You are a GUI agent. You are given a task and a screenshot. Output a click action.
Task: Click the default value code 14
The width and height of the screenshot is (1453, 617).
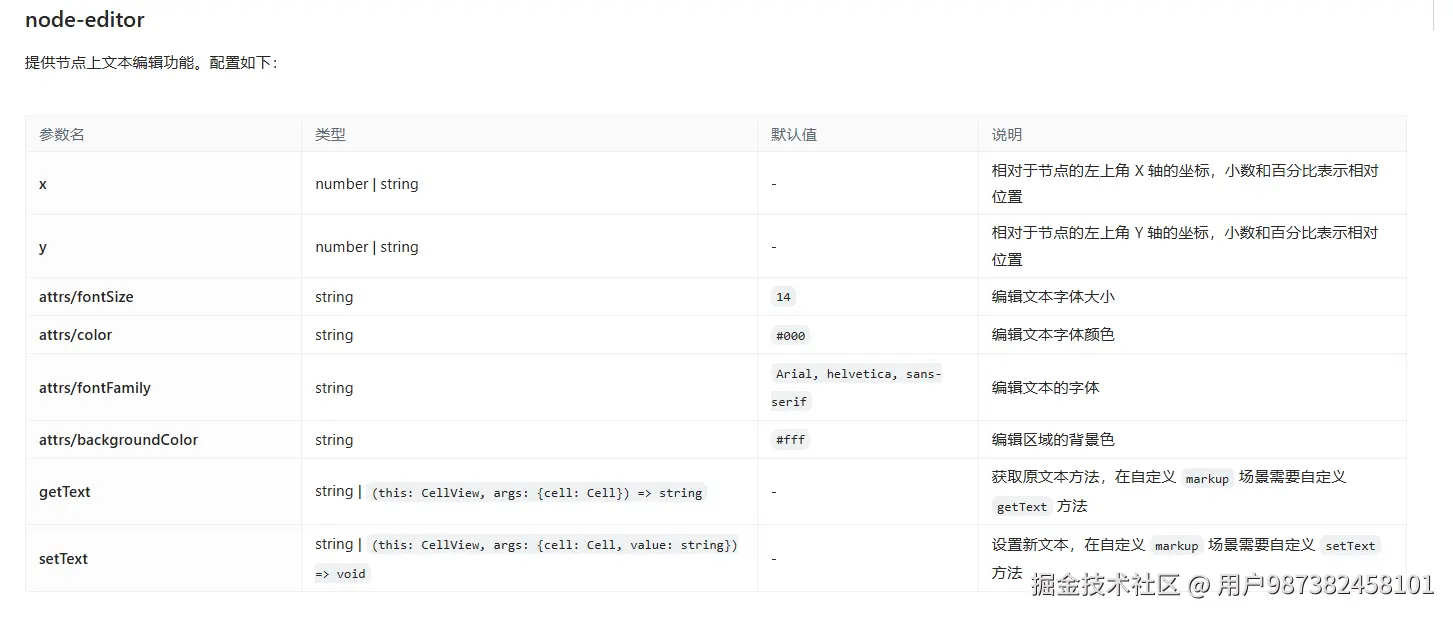point(783,297)
